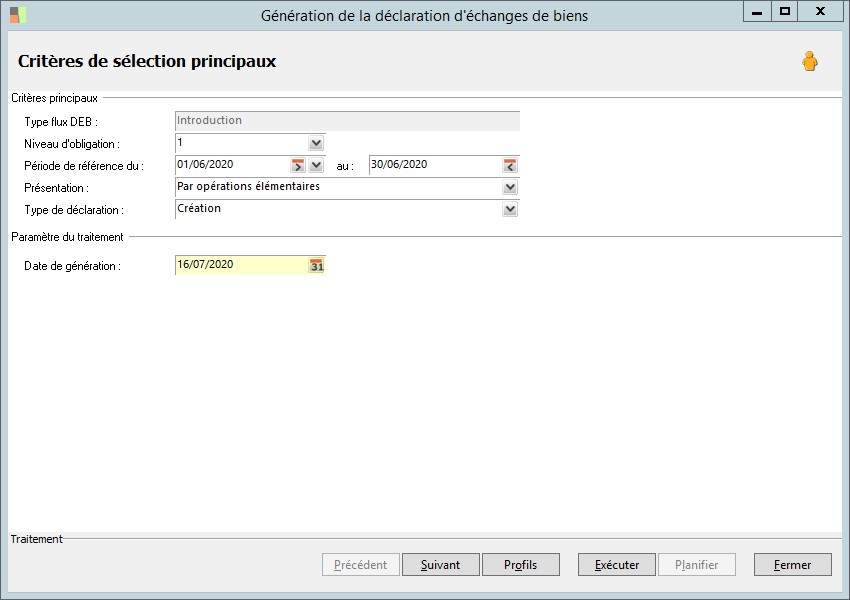Open calendar picker for period end date
The image size is (850, 600).
(x=510, y=165)
